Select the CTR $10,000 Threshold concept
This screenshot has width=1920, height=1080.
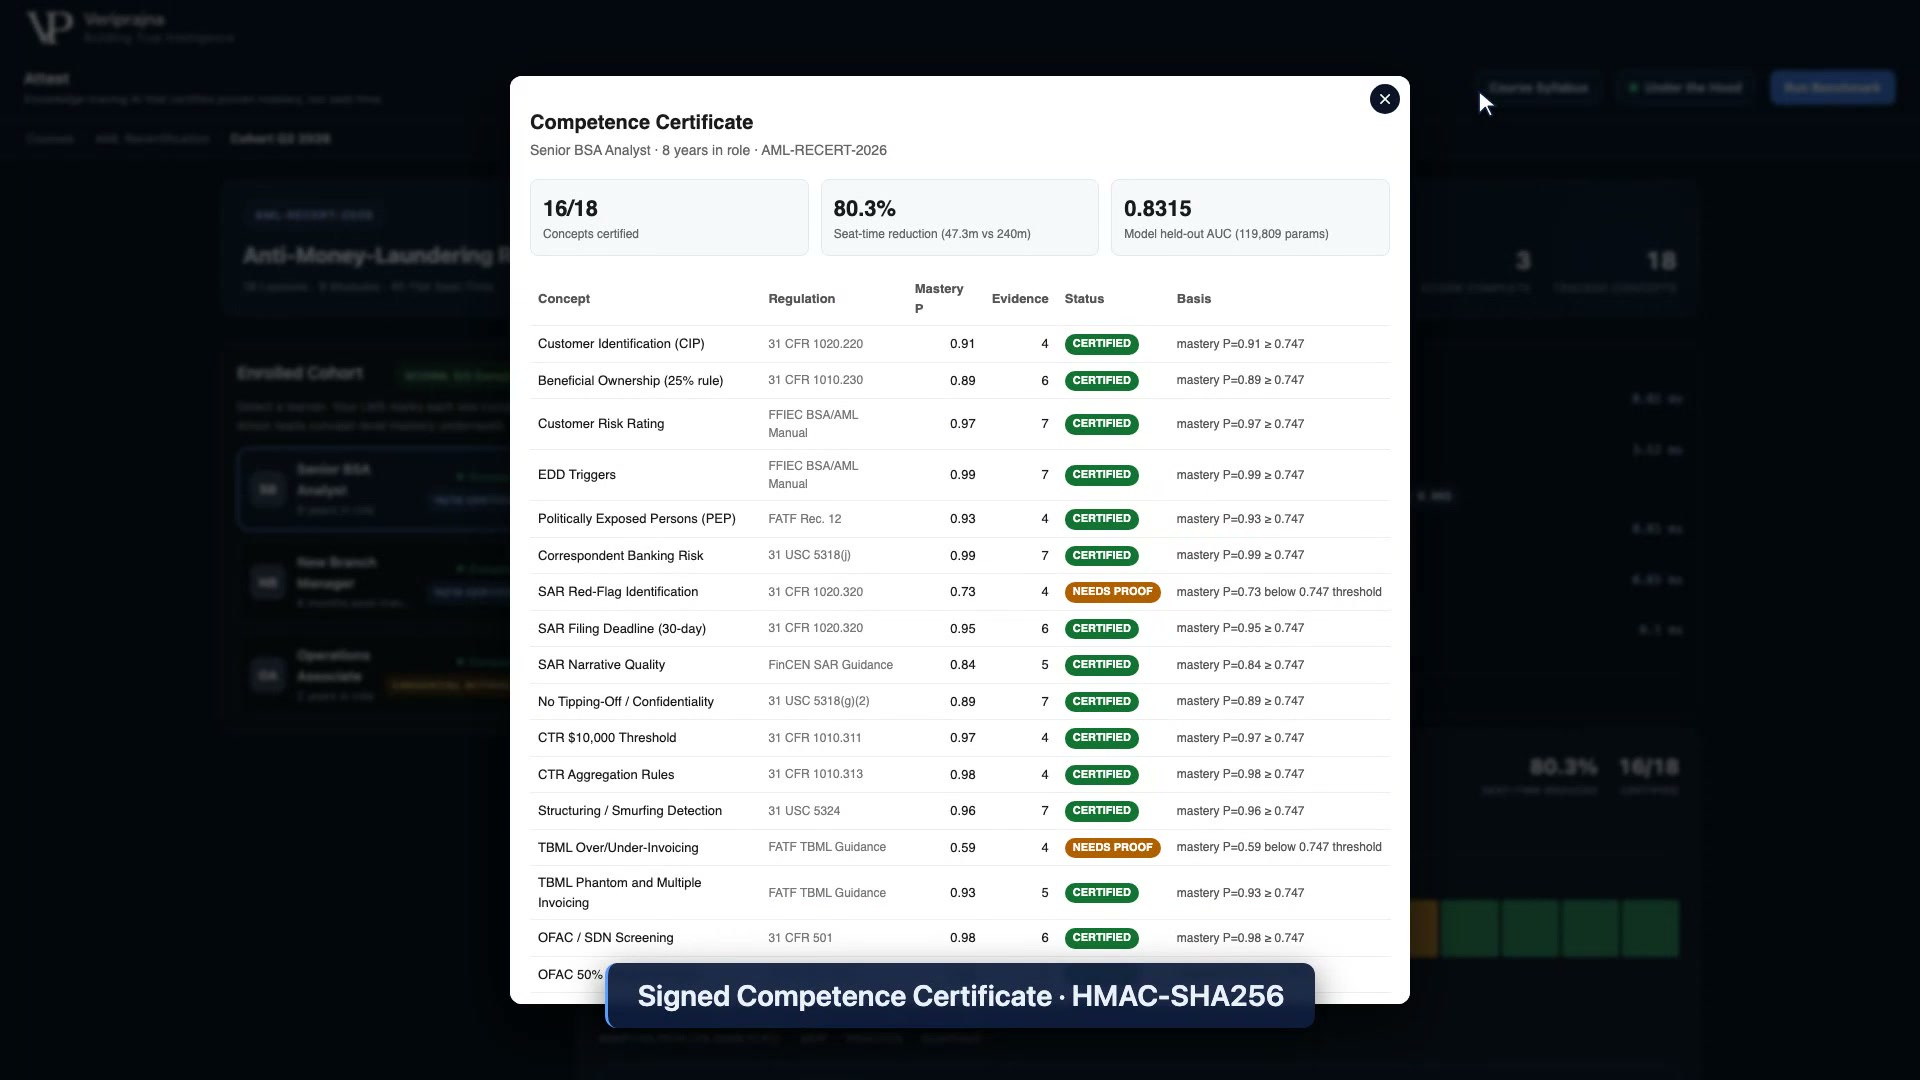point(607,738)
